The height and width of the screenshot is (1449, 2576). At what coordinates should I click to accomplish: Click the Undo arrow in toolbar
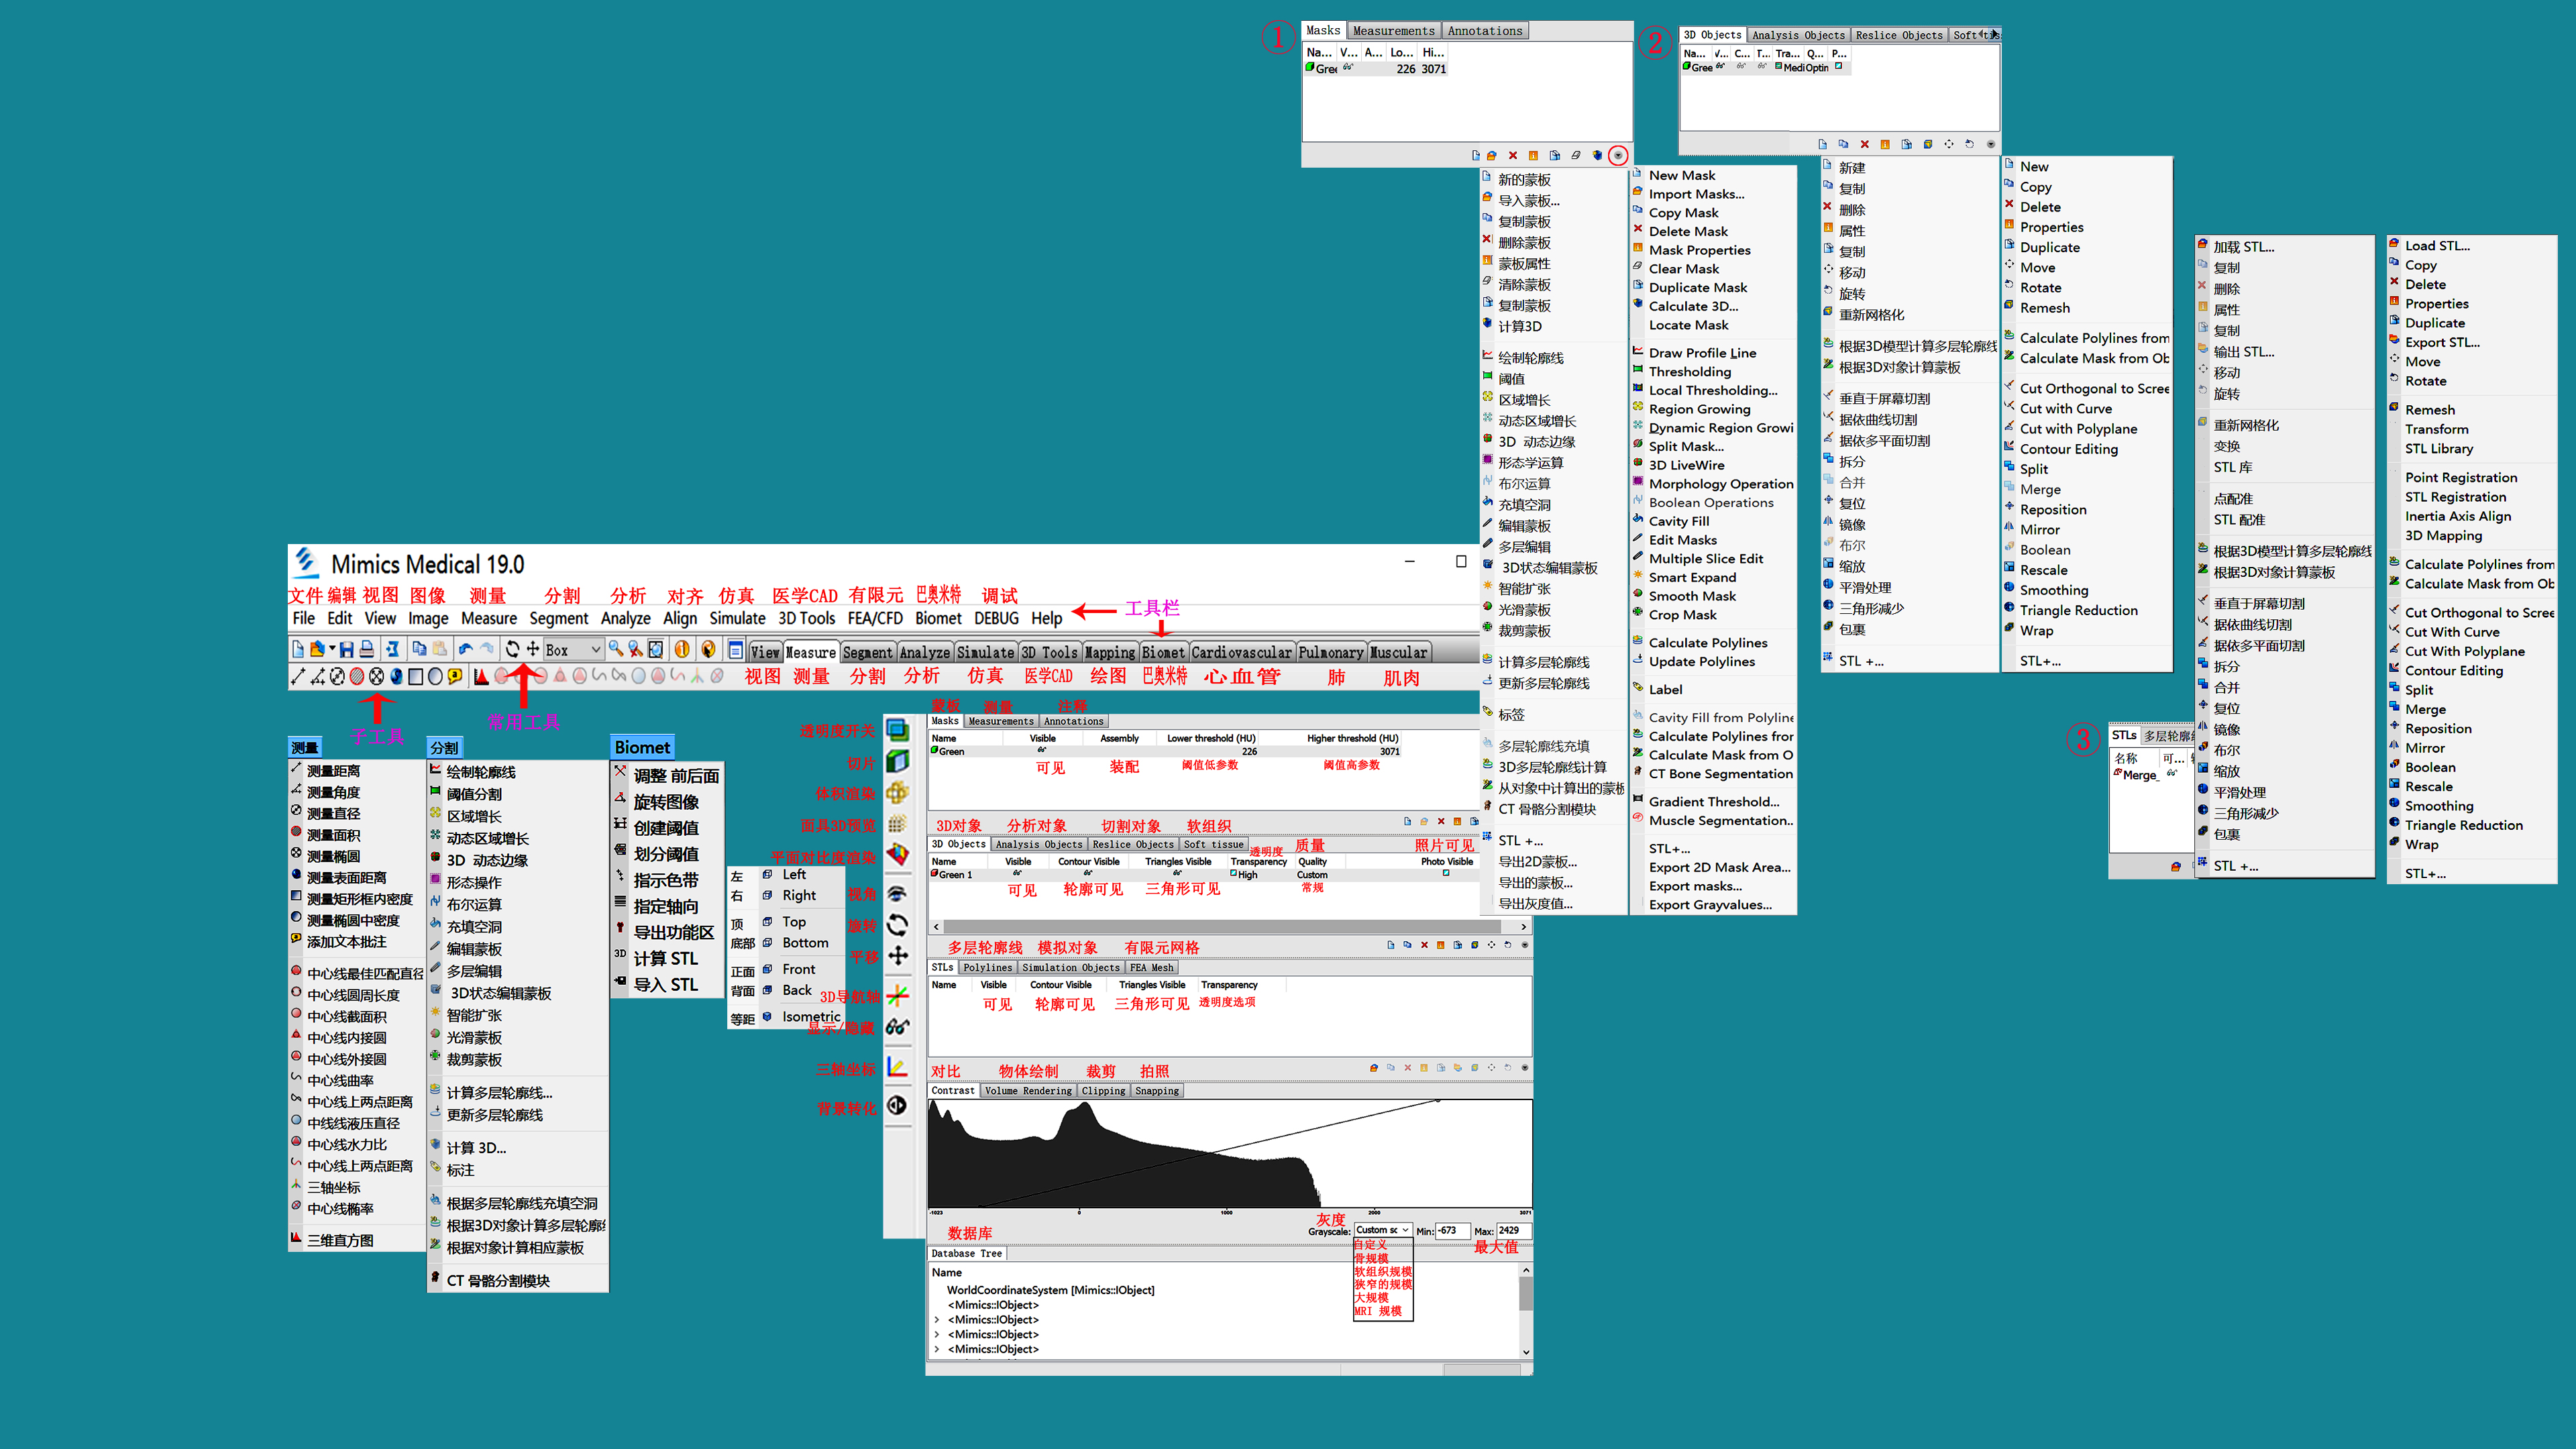466,650
